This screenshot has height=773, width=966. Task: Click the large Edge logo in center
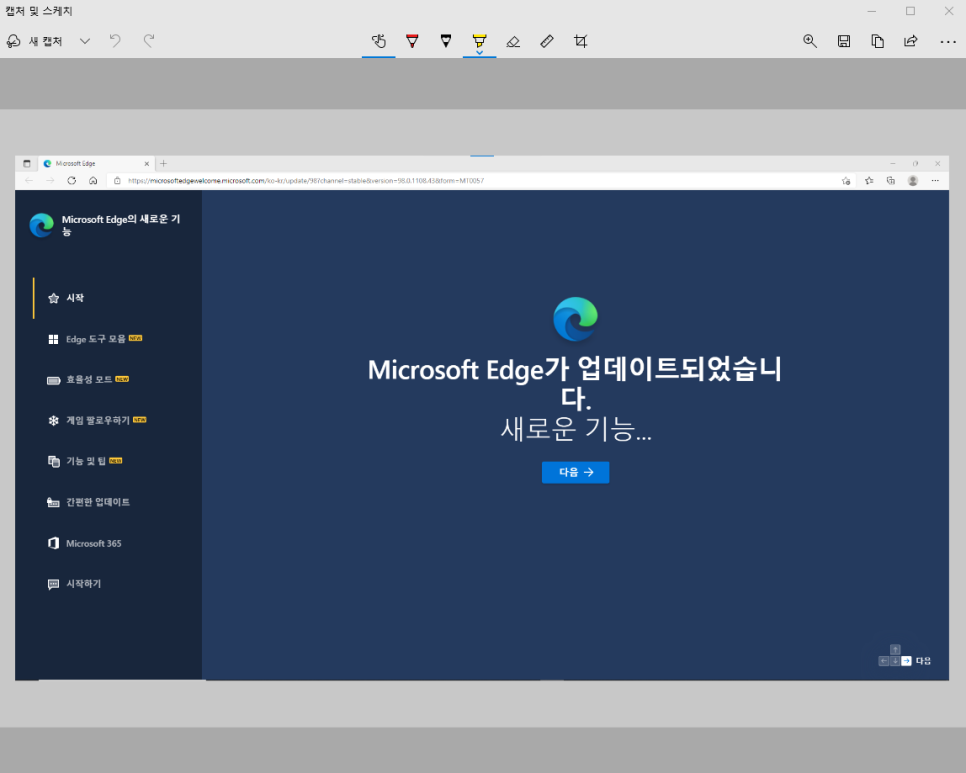click(x=575, y=319)
